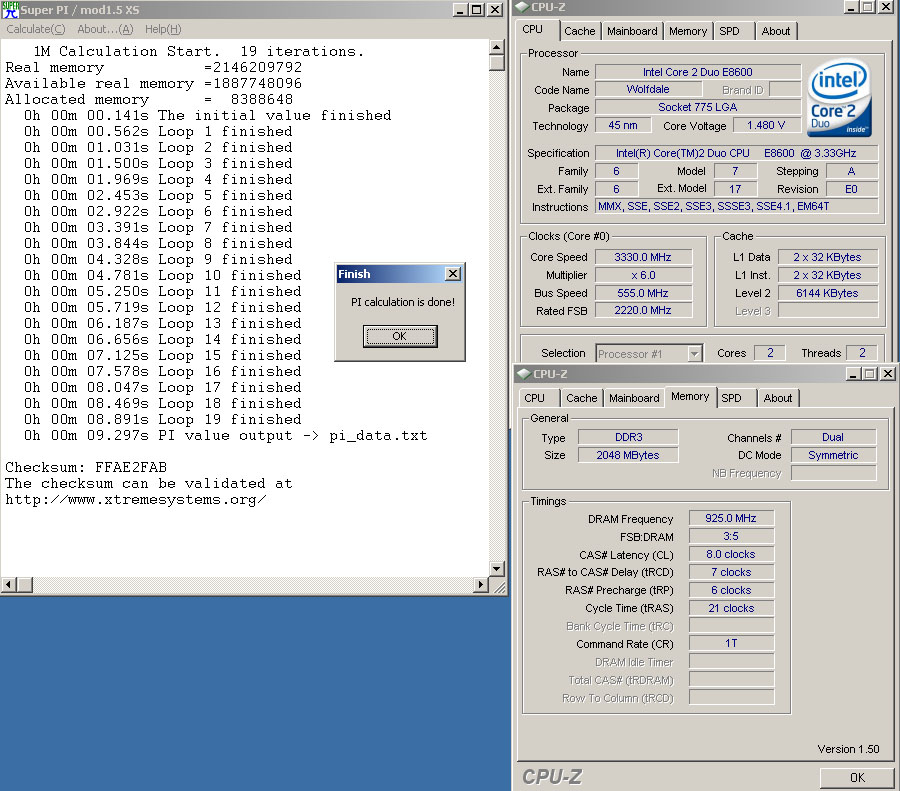Close the Finish dialog with X

pyautogui.click(x=453, y=274)
